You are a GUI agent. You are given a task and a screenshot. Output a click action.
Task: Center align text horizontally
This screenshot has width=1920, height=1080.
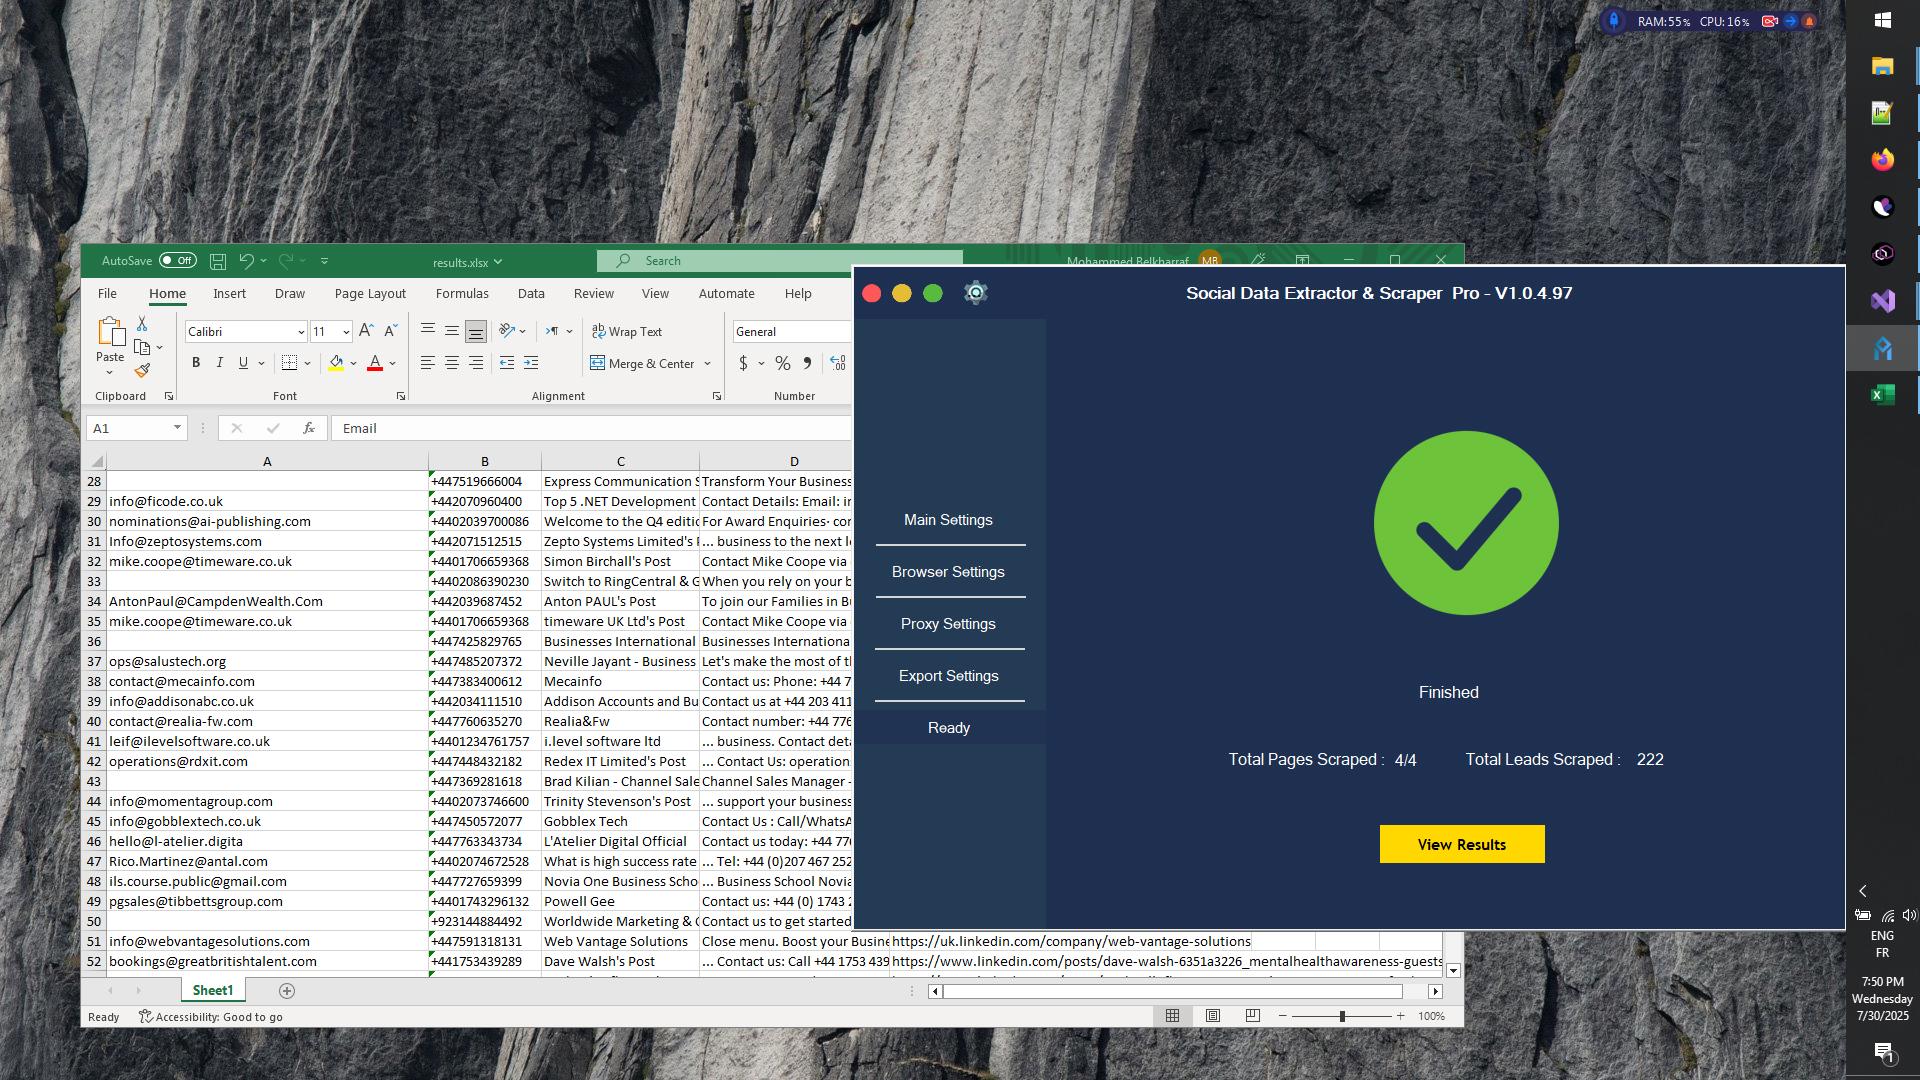click(x=452, y=363)
